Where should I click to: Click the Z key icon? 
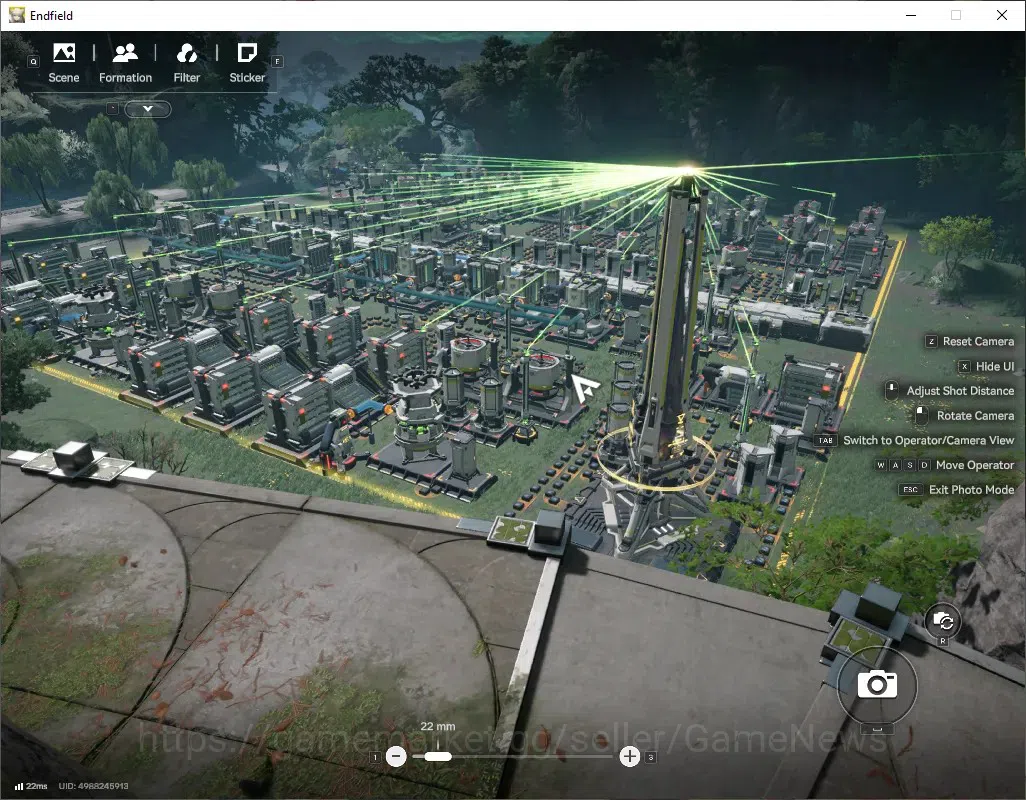[930, 341]
